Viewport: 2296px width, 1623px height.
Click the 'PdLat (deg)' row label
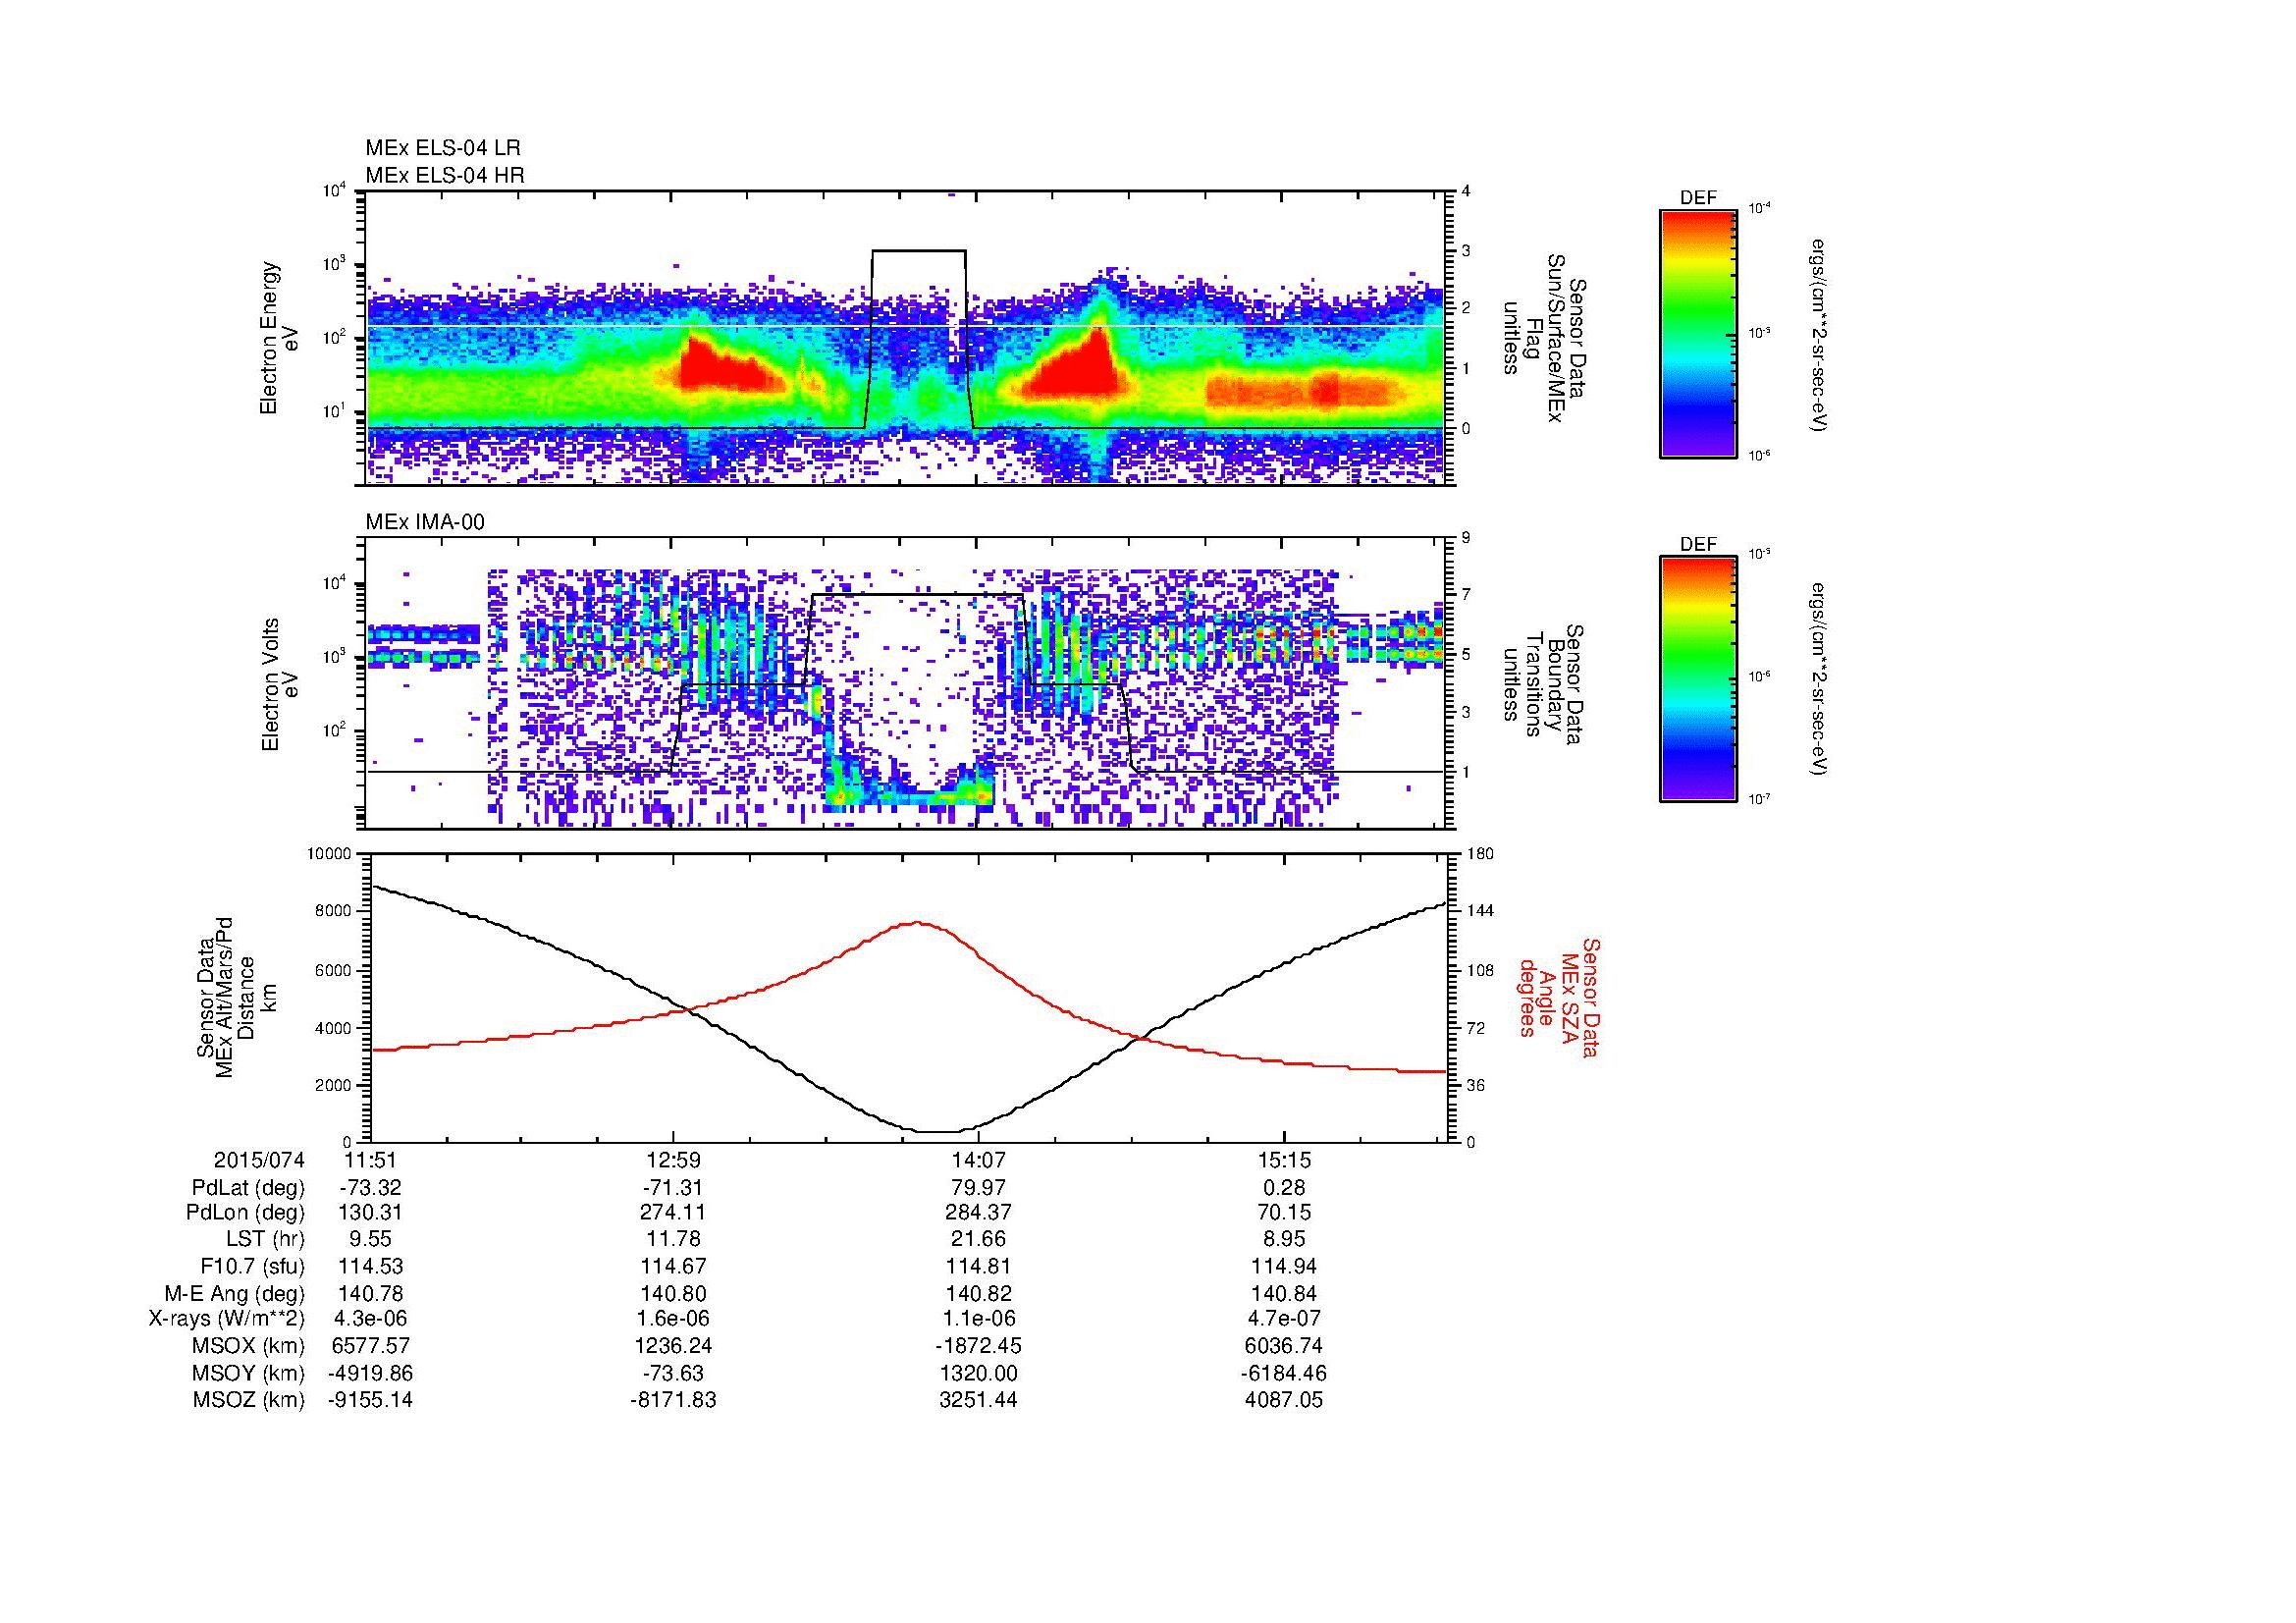coord(248,1188)
